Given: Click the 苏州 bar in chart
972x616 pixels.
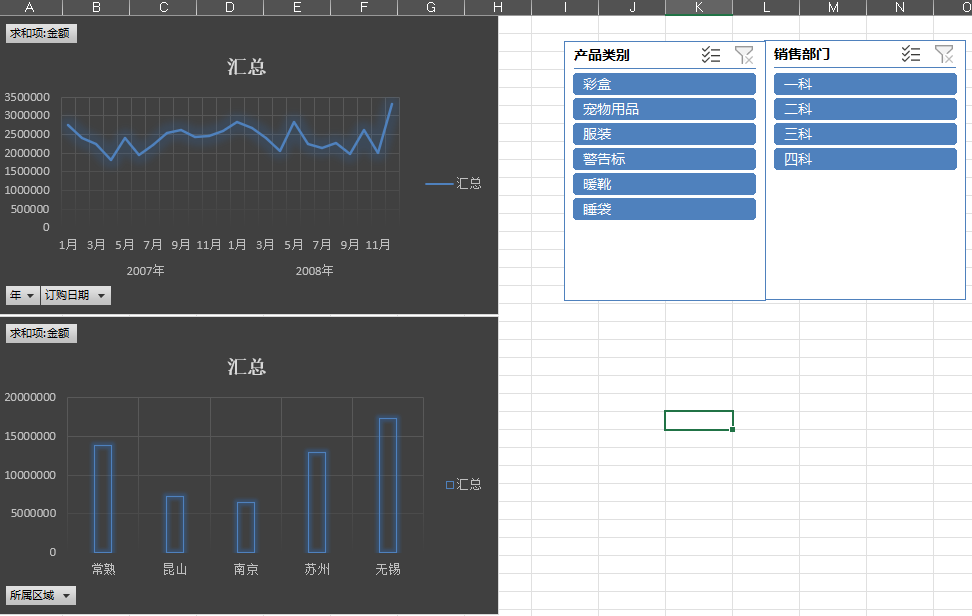Looking at the screenshot, I should pos(317,502).
